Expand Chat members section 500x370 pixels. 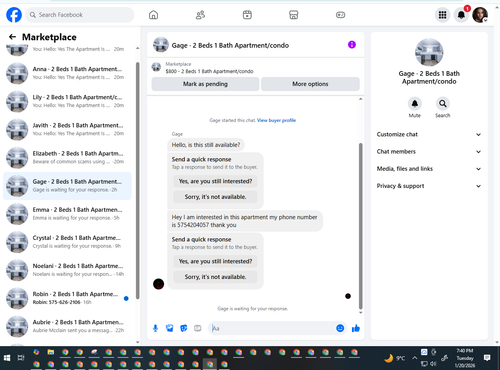pos(429,152)
